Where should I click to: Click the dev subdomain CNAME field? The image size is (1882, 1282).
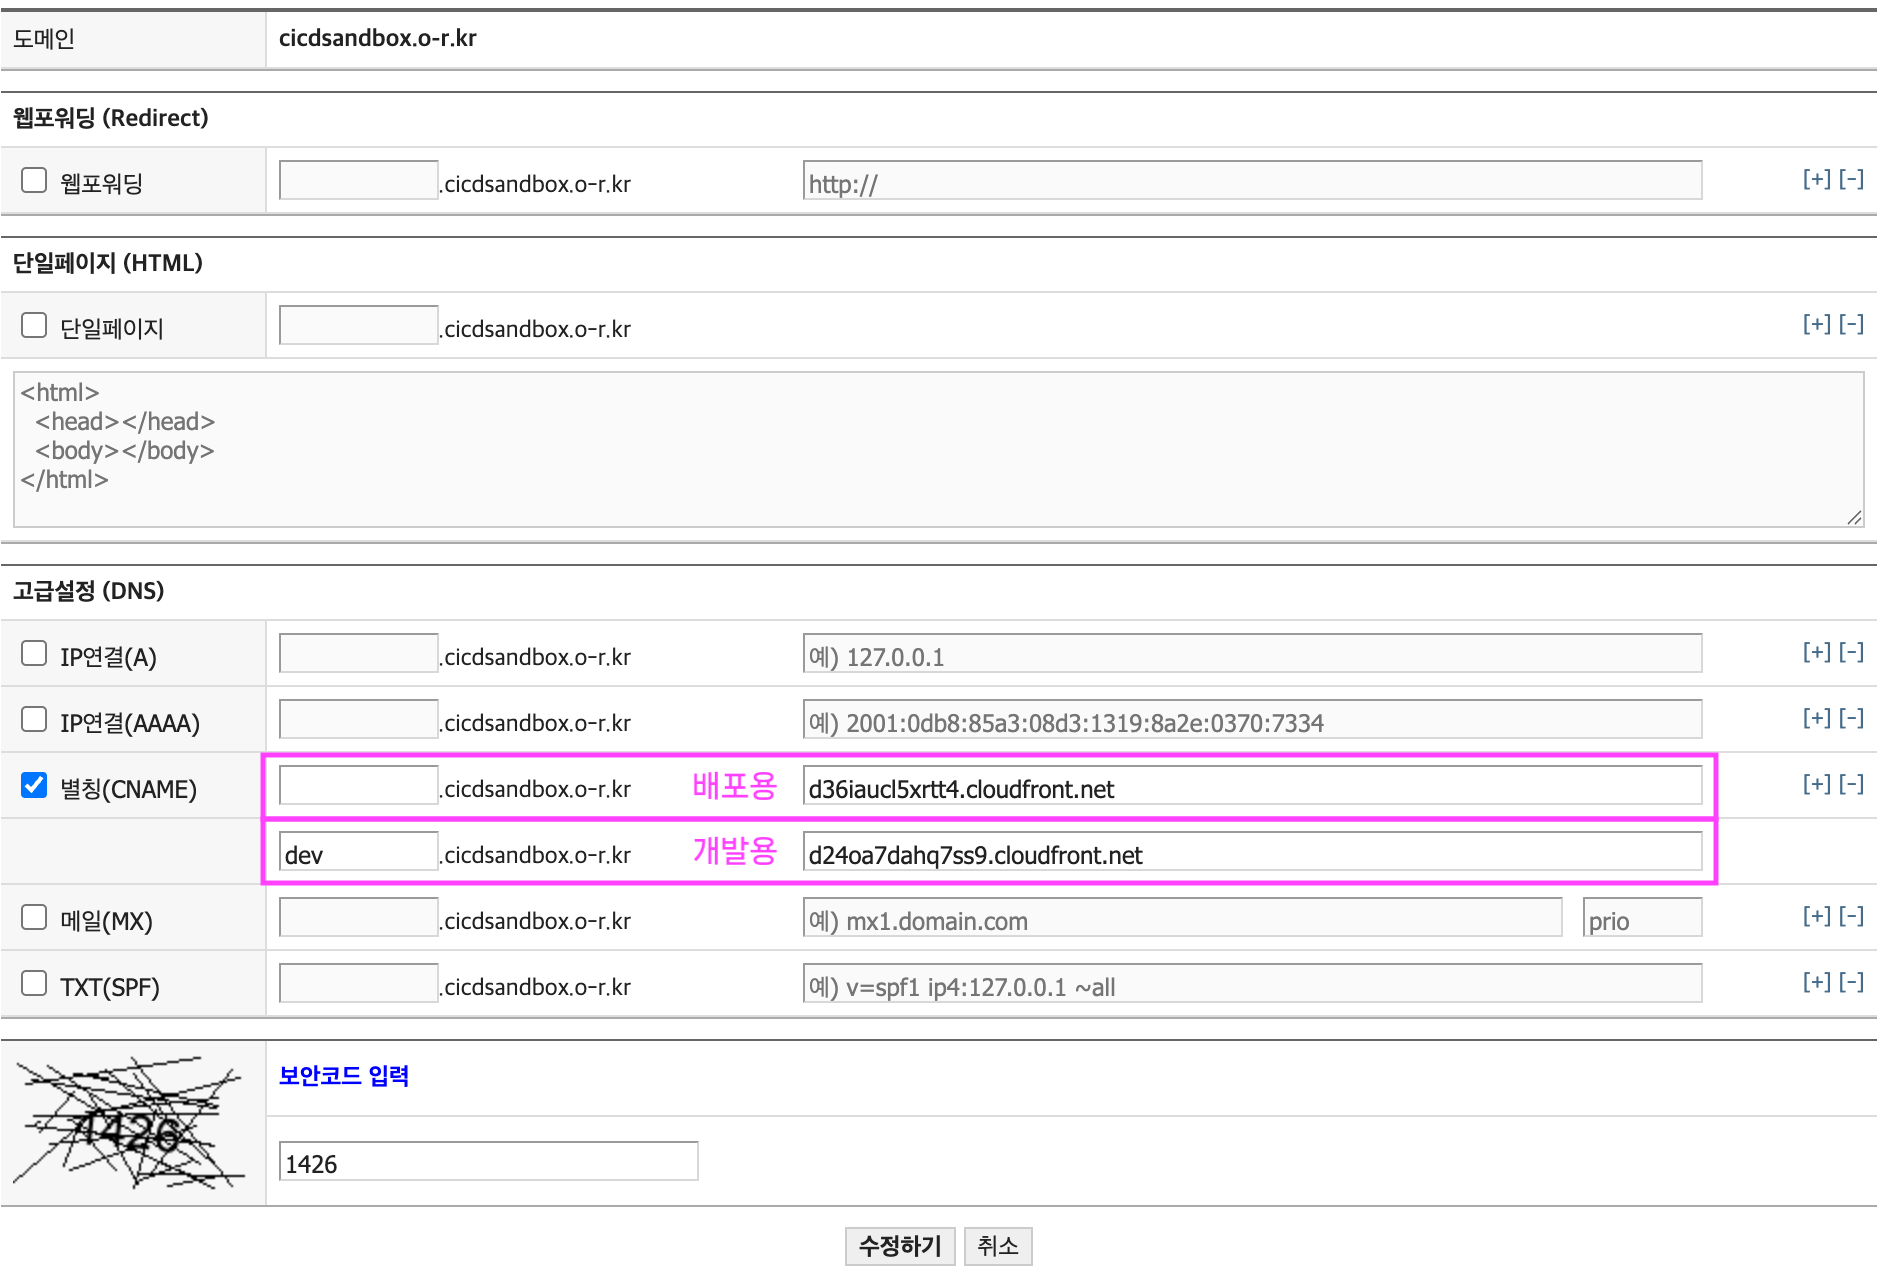[358, 852]
